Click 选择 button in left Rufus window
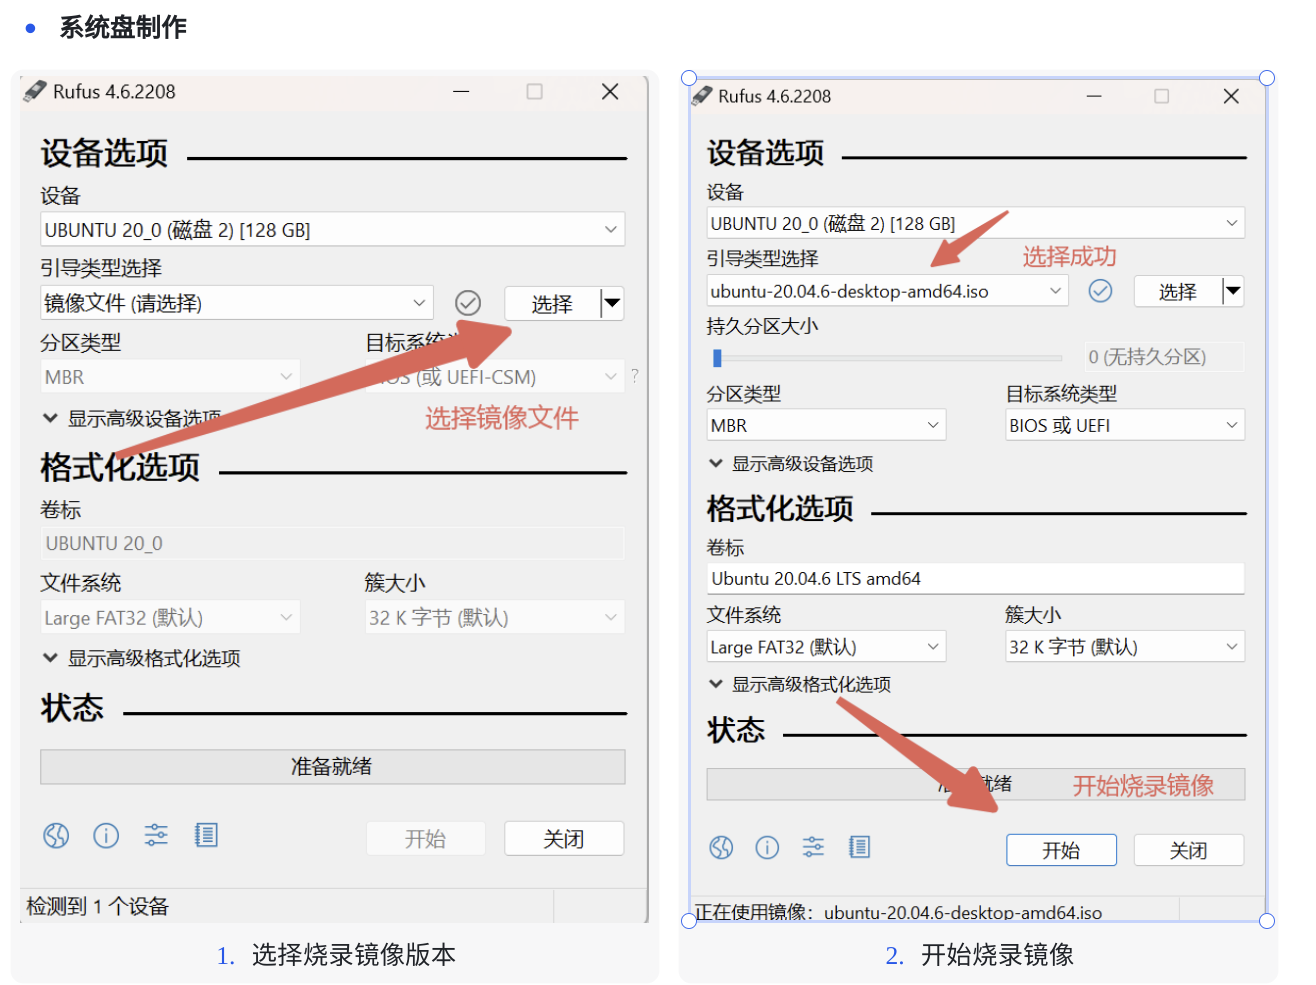 [x=552, y=303]
